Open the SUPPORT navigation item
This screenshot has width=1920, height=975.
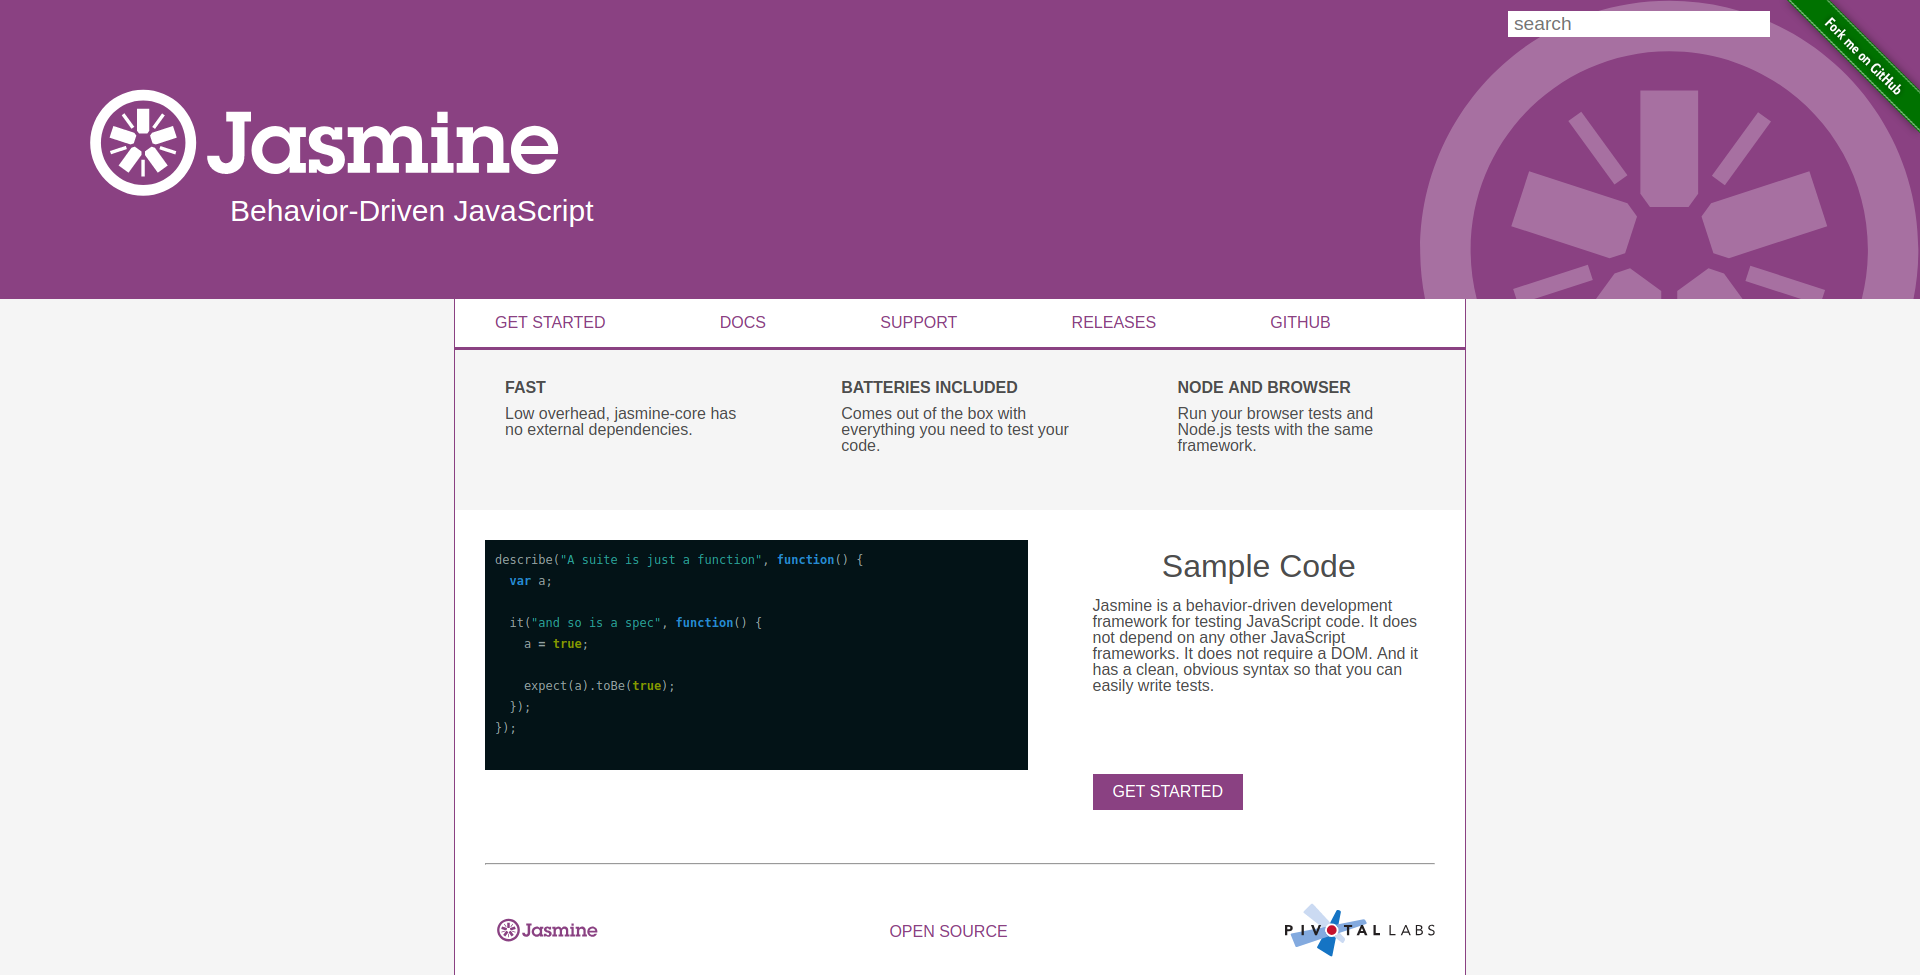[x=918, y=322]
